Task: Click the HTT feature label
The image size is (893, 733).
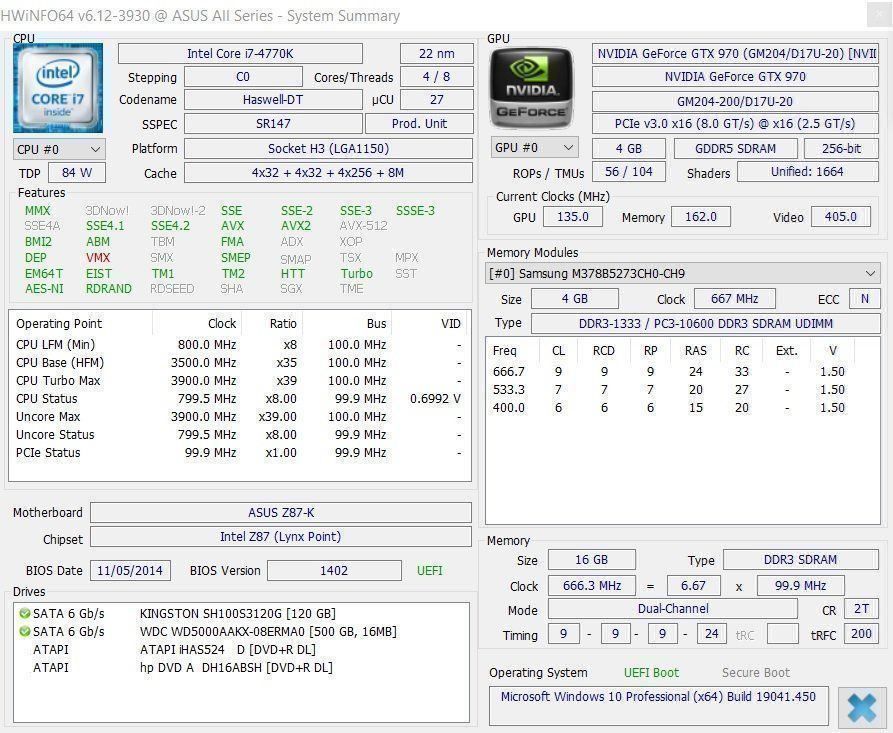Action: pyautogui.click(x=293, y=274)
